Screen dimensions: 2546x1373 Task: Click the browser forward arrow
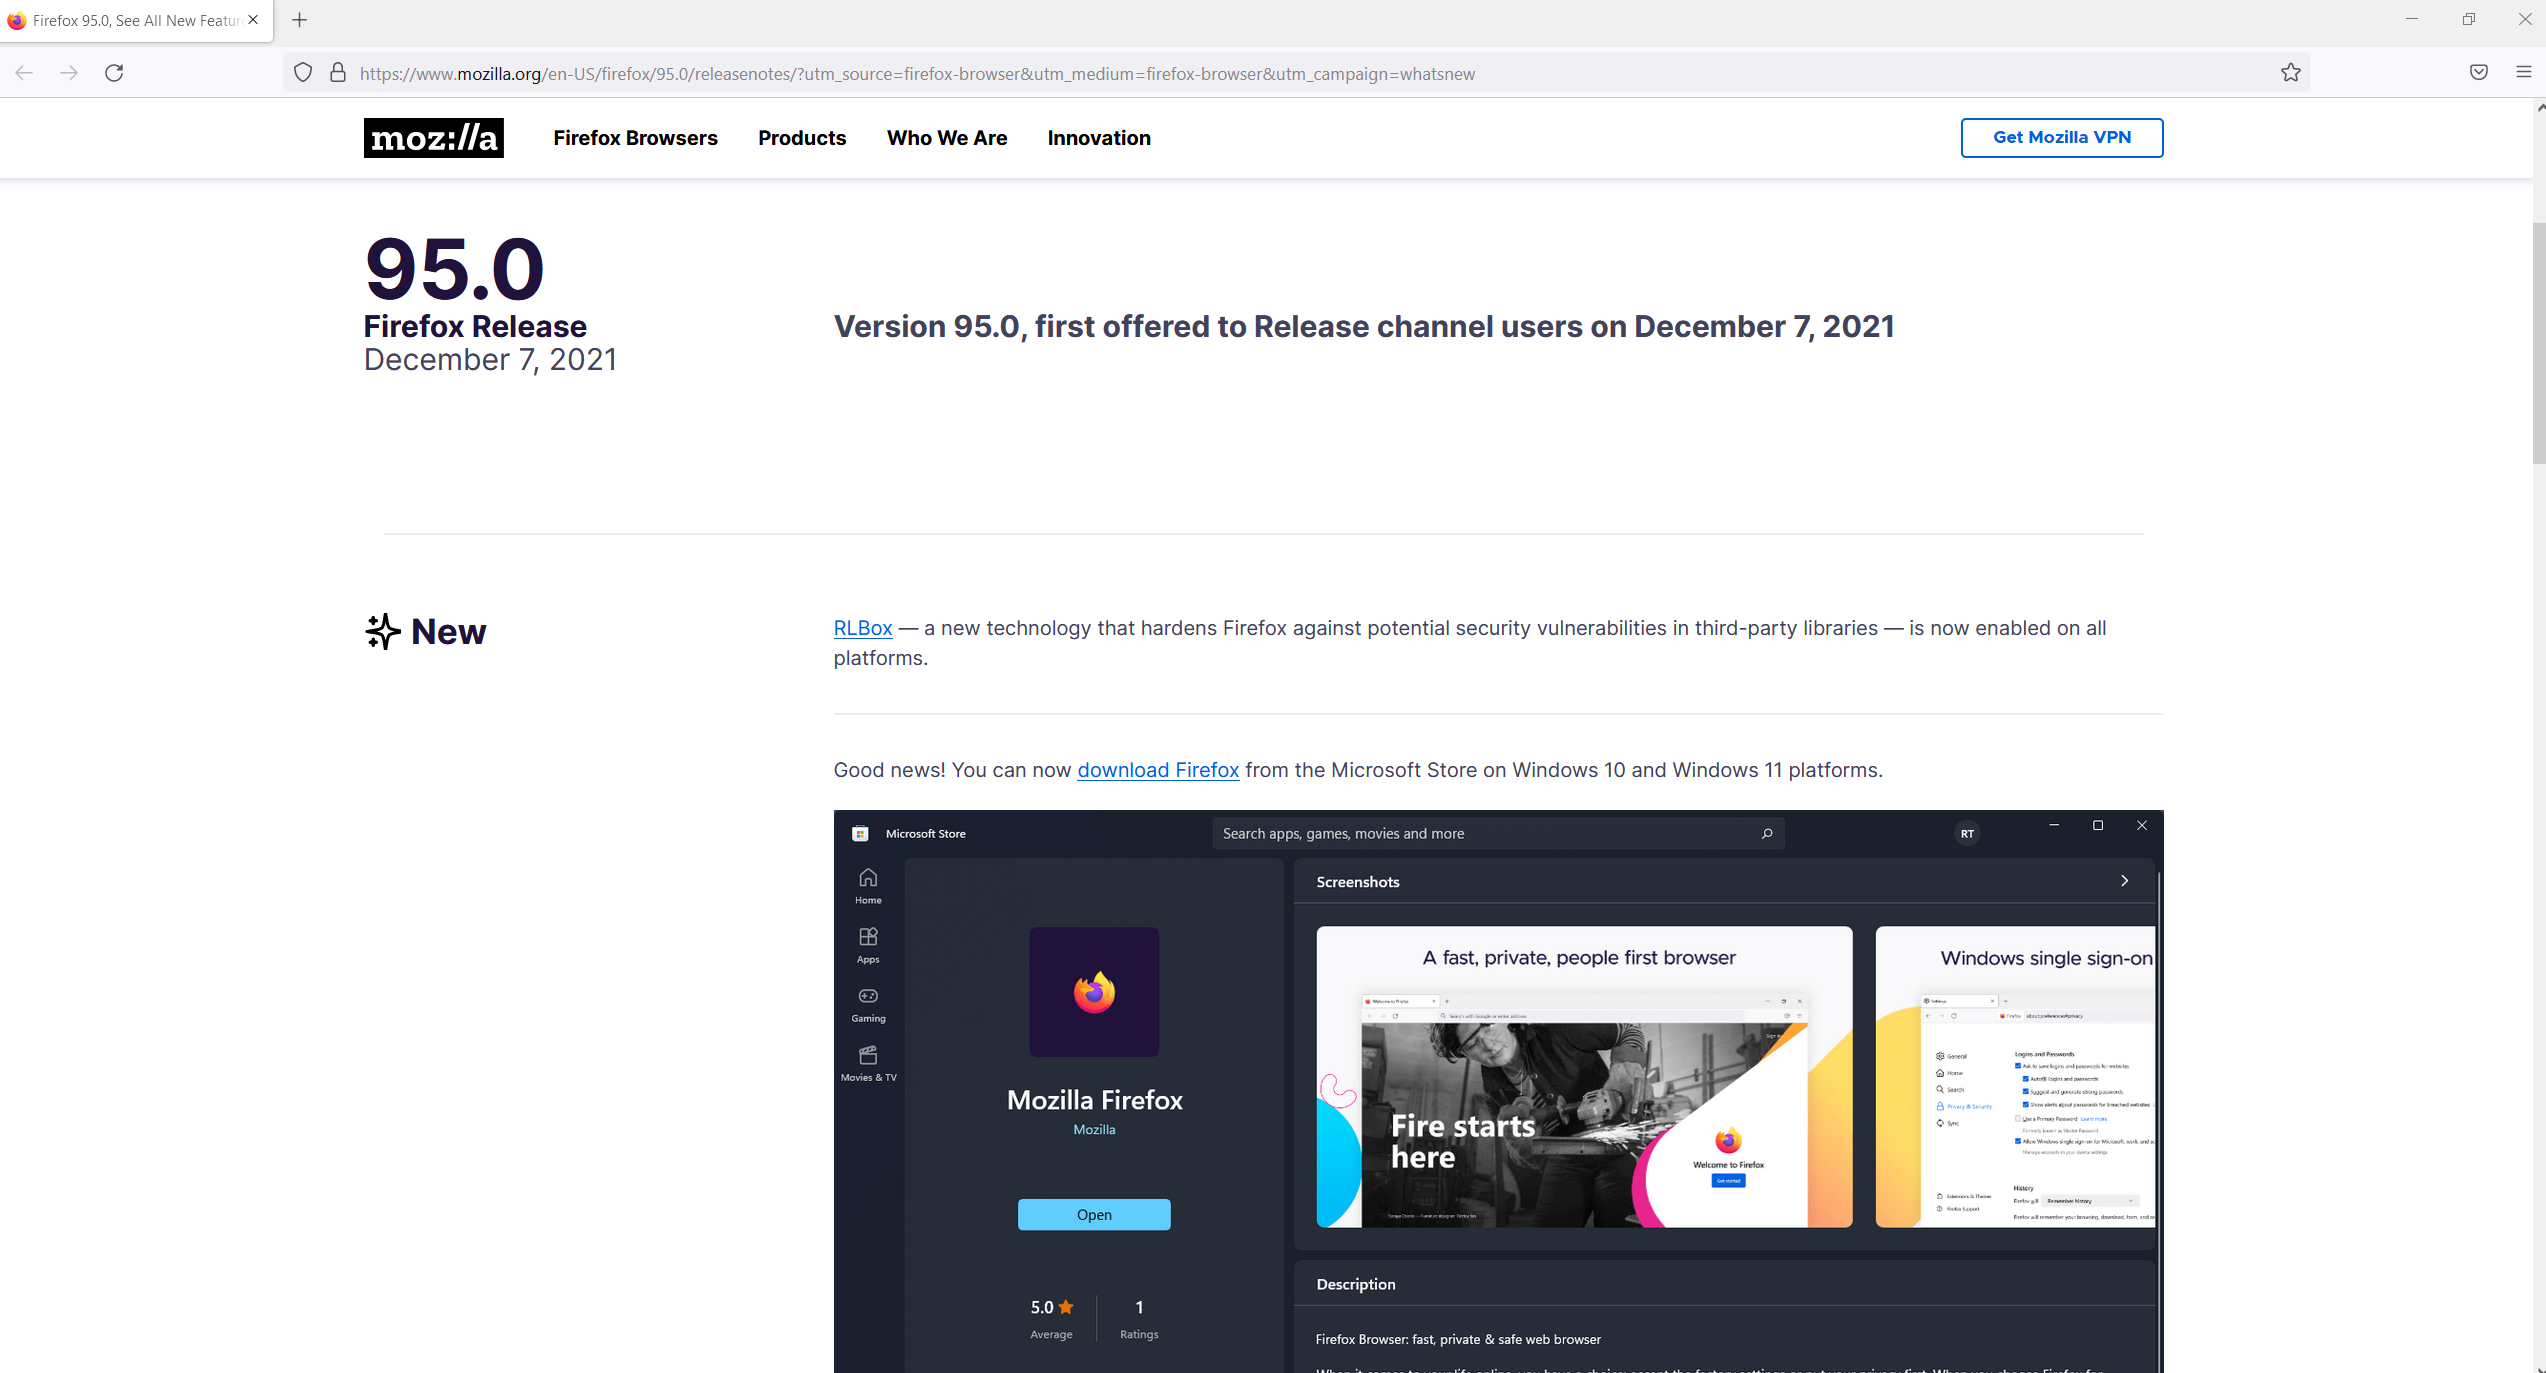(69, 73)
